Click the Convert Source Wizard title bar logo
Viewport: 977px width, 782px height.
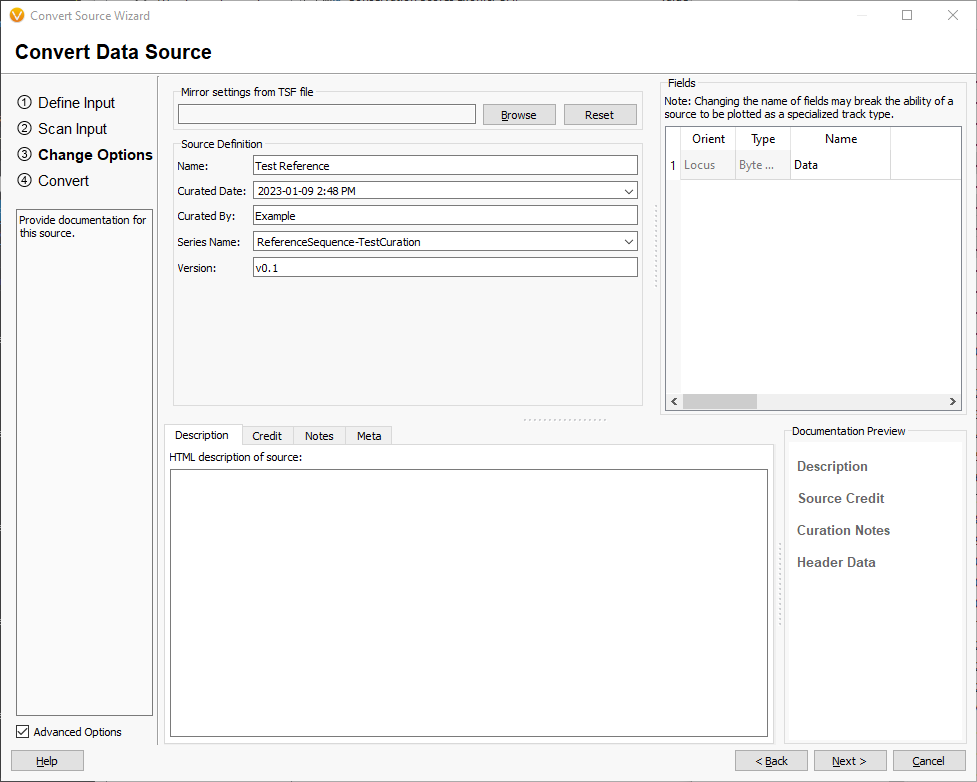tap(17, 15)
